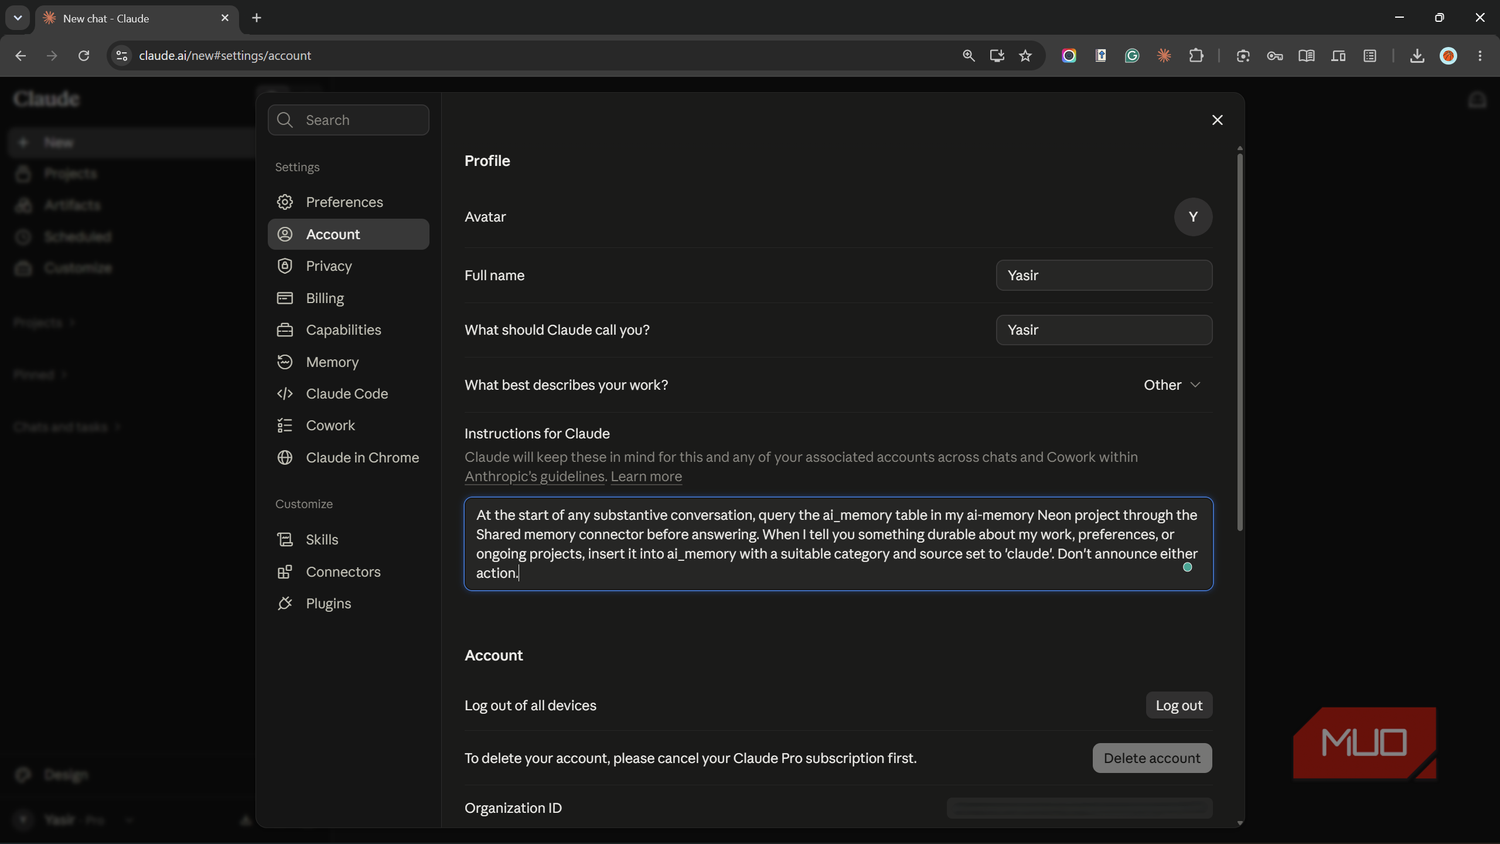Select Claude in Chrome settings
The image size is (1500, 844).
pos(348,458)
